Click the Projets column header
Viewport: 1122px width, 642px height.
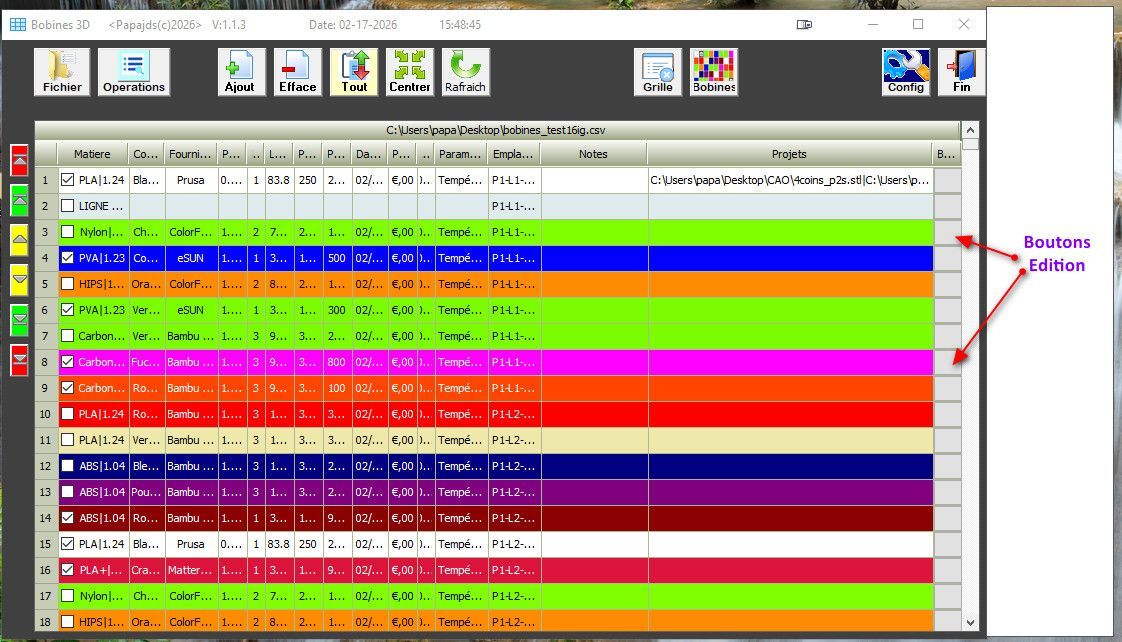click(790, 154)
